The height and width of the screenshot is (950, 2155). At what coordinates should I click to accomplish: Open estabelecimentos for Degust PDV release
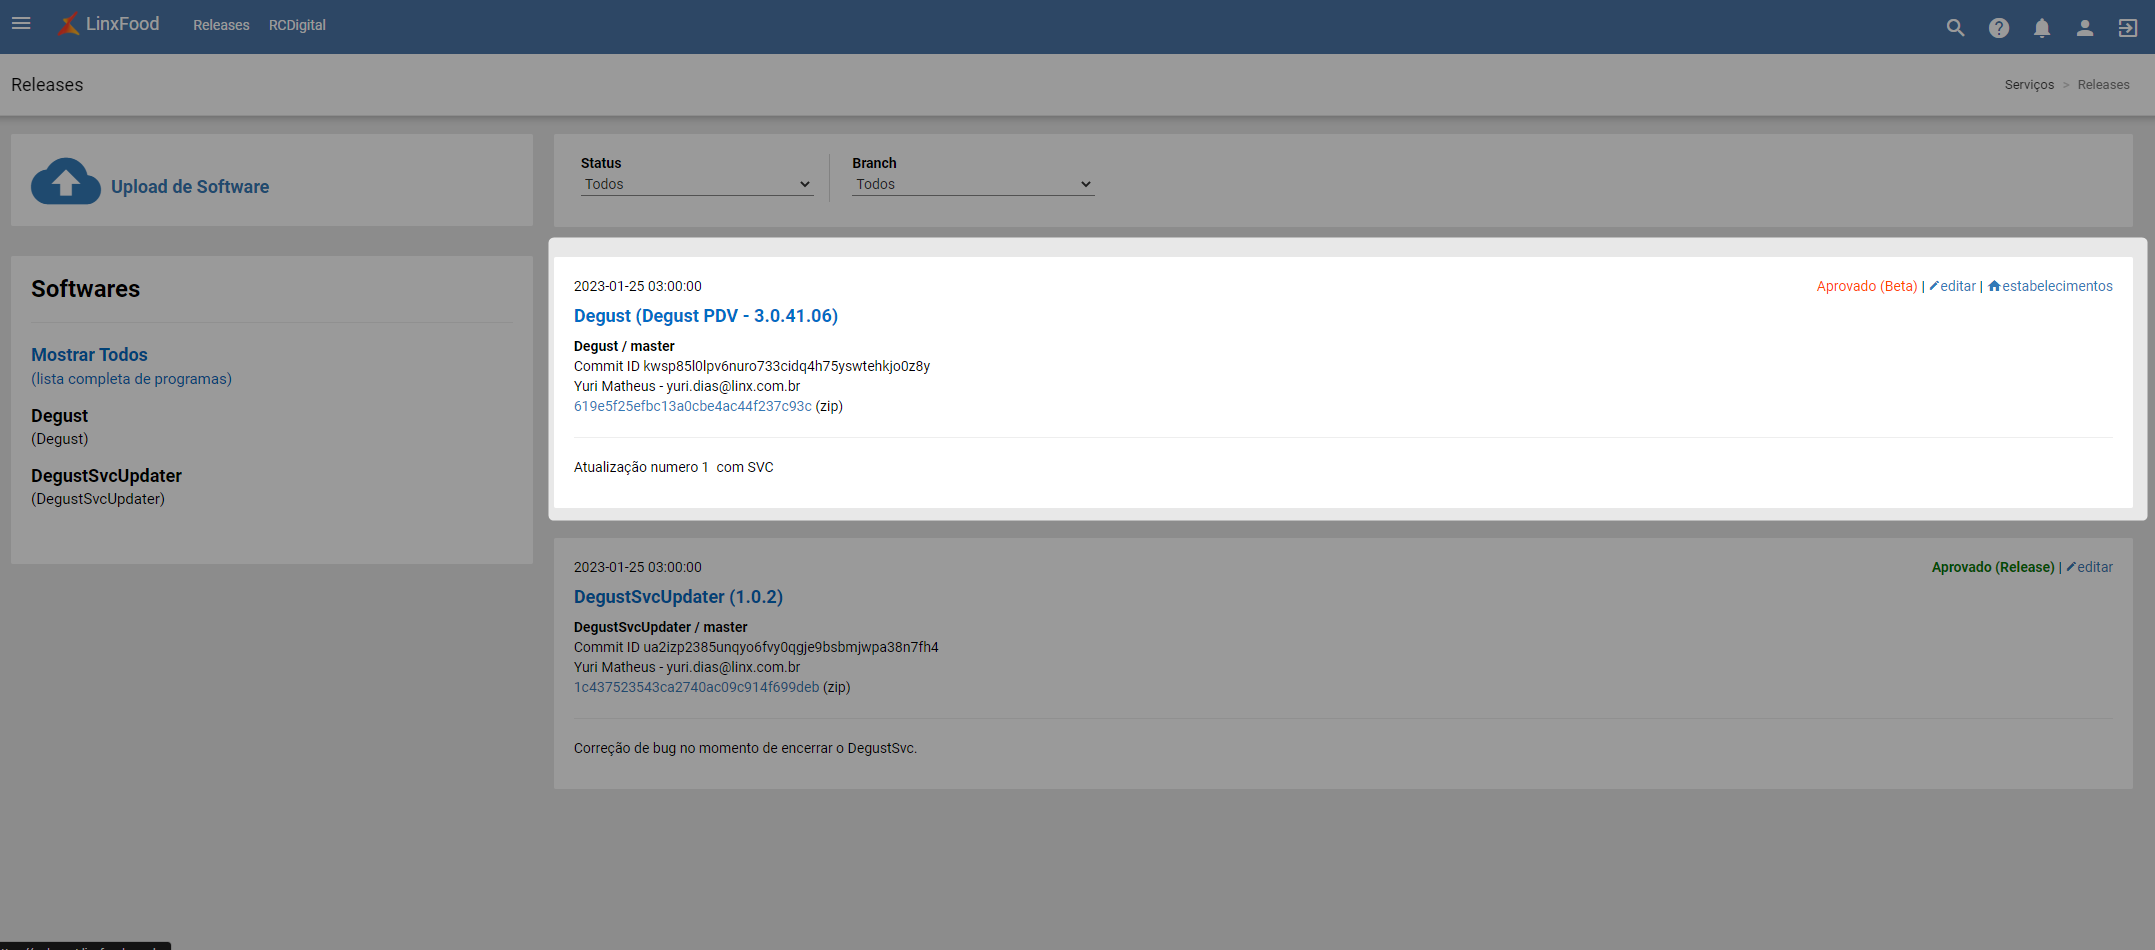[2050, 286]
